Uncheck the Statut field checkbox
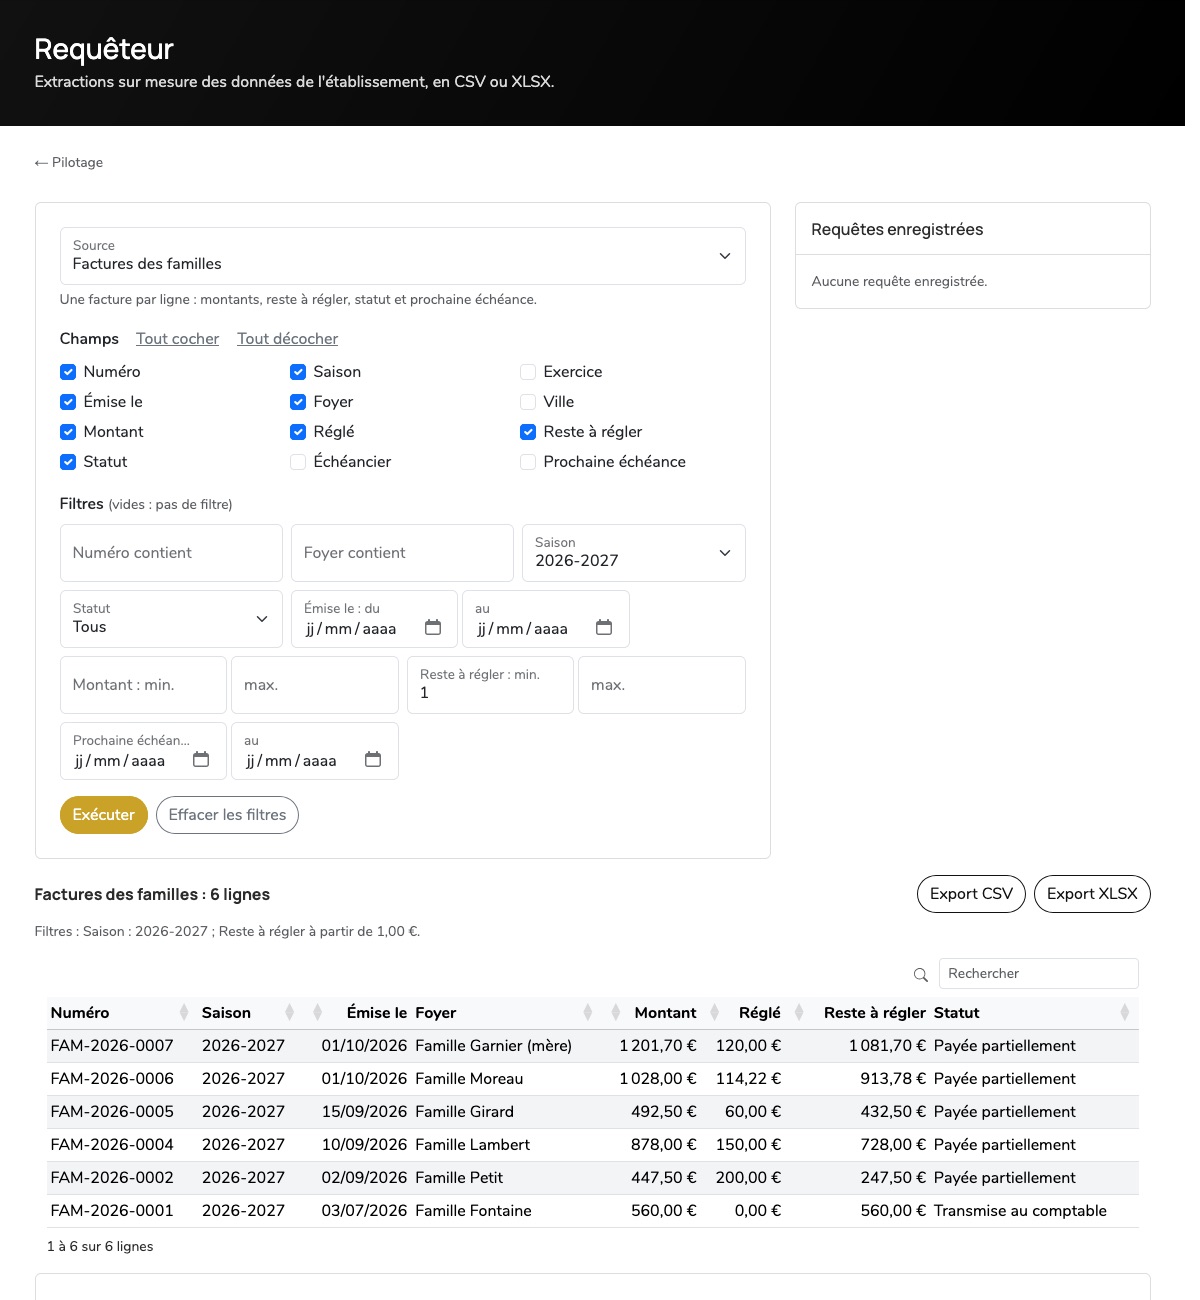The width and height of the screenshot is (1200, 1300). (68, 462)
